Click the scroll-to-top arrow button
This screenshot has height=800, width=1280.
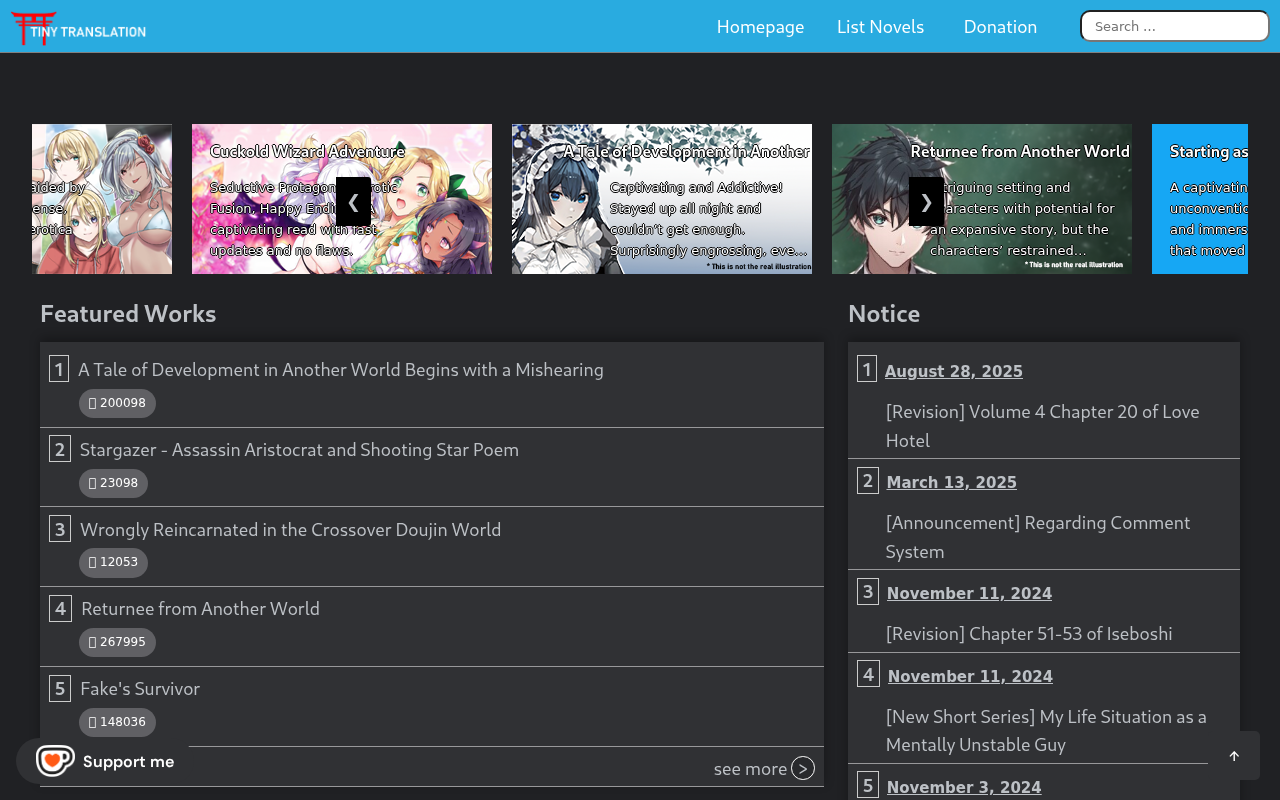(1234, 756)
